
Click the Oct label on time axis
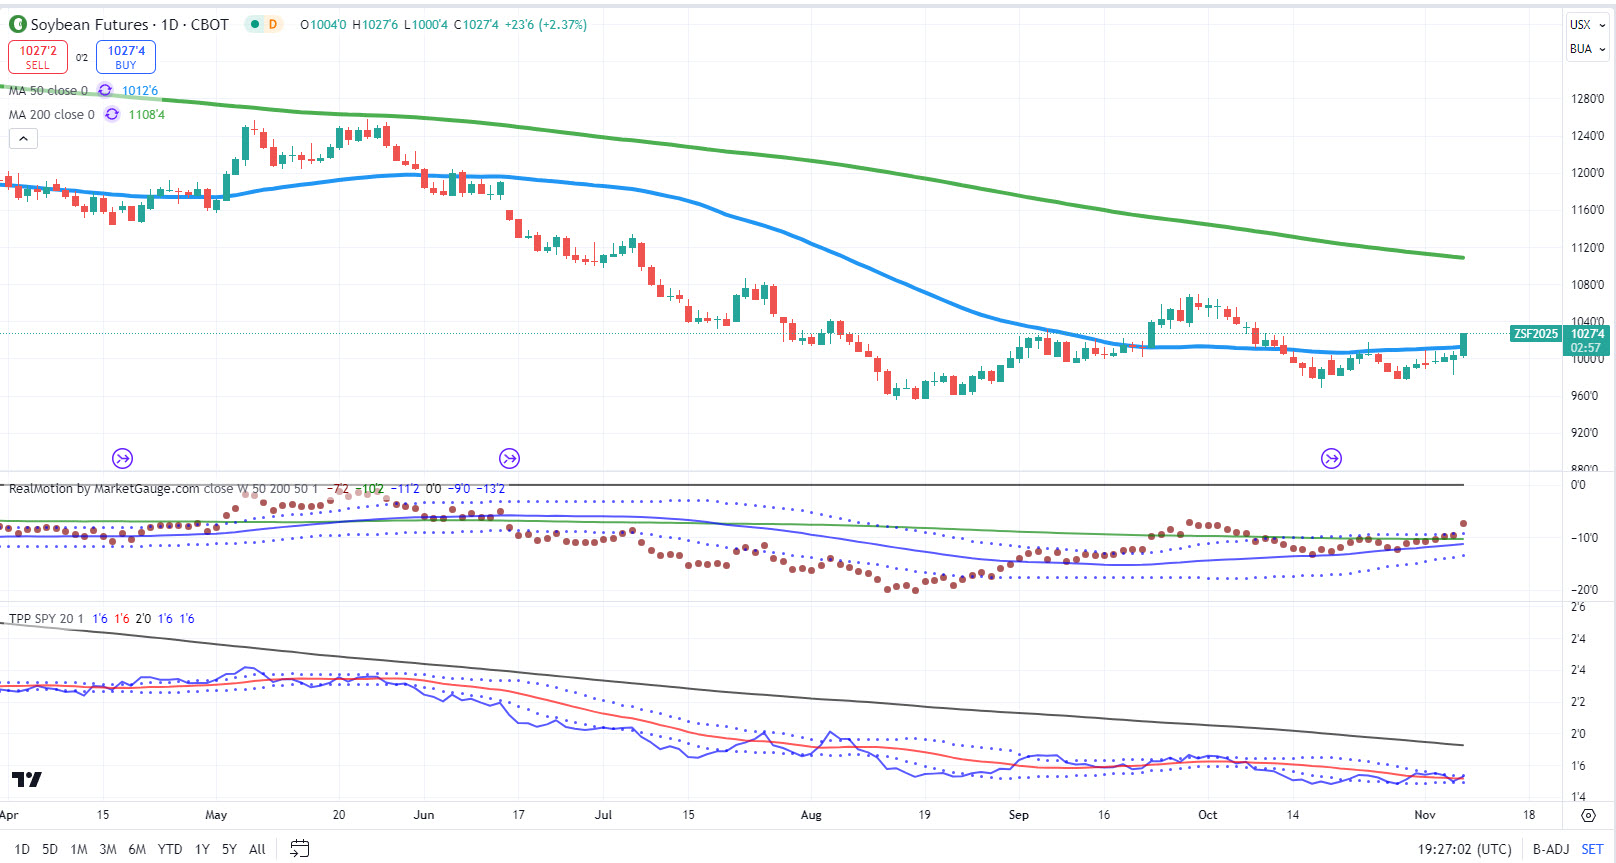tap(1207, 815)
